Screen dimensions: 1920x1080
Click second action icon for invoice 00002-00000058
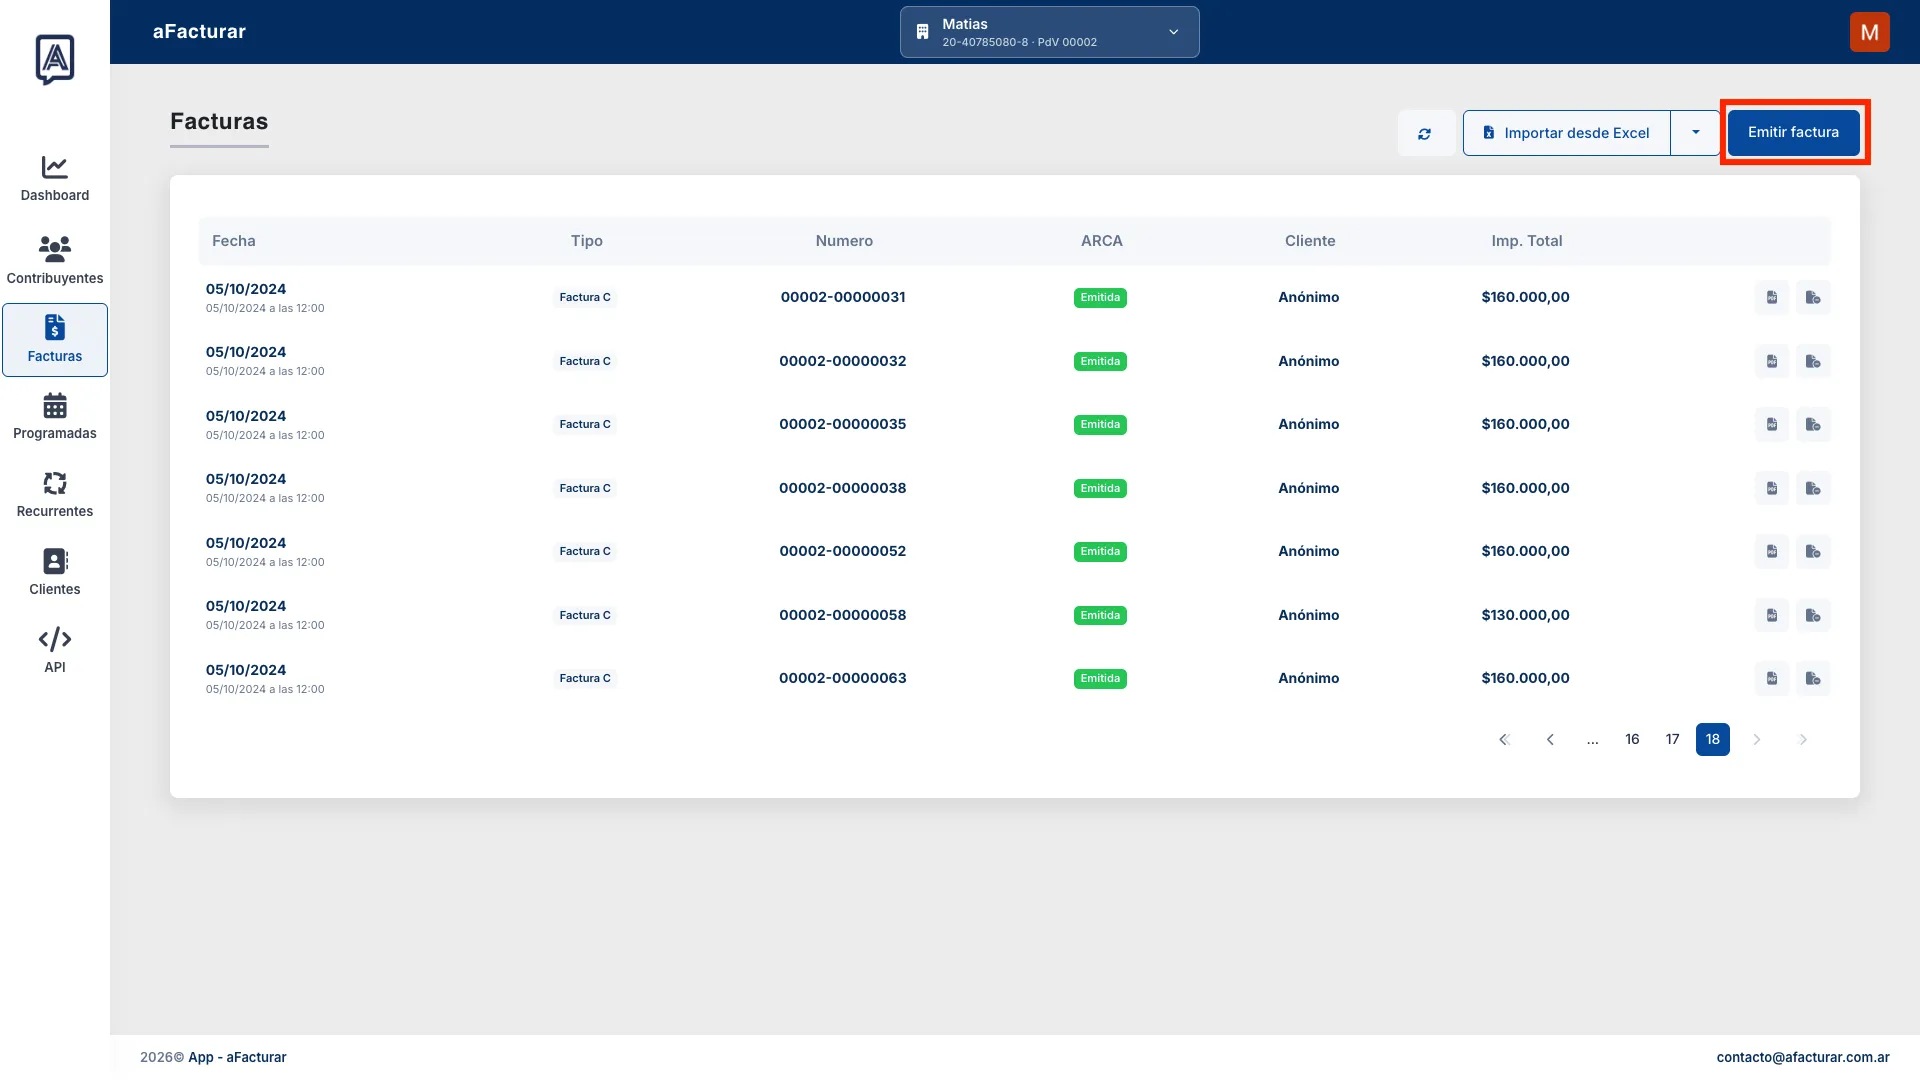[1812, 615]
